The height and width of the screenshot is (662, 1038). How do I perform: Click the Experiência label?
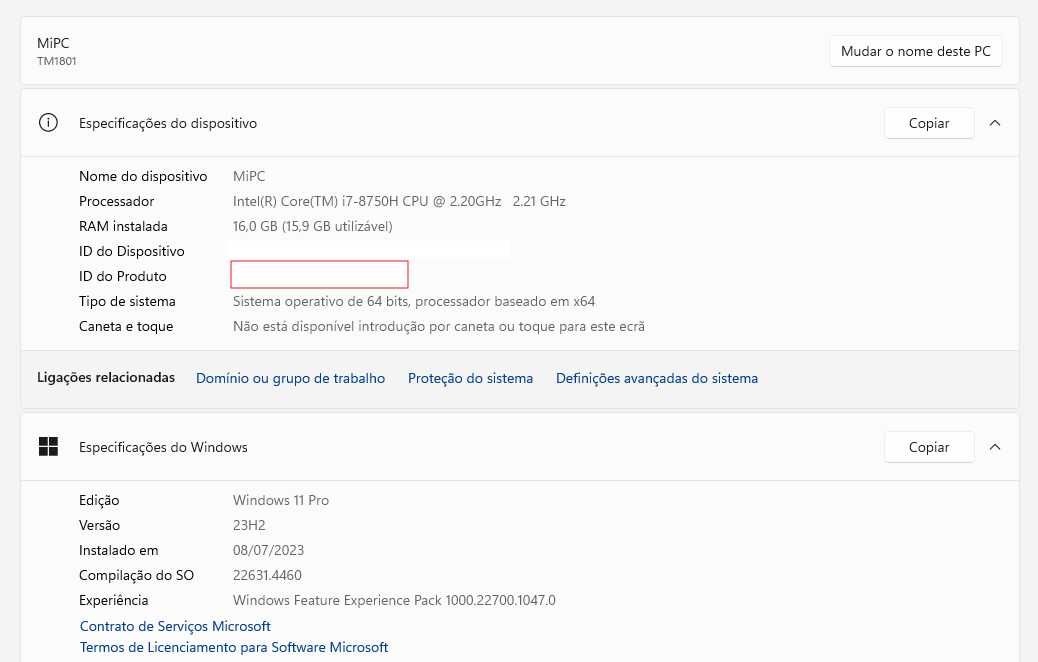[x=113, y=601]
